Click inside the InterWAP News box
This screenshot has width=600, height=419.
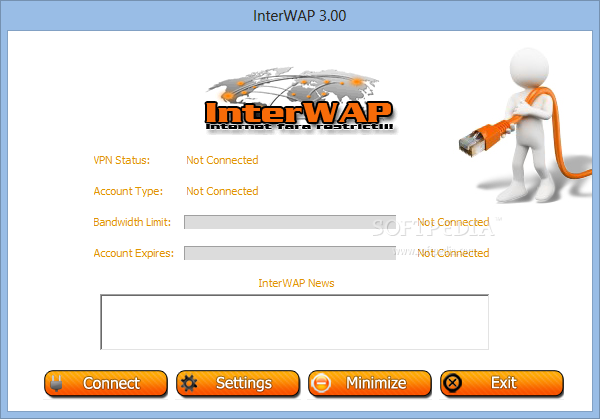point(295,322)
